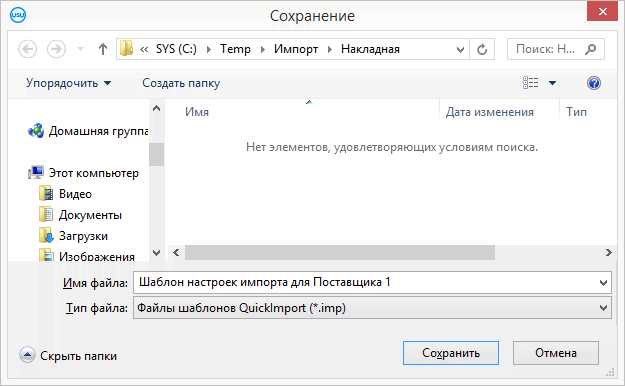This screenshot has width=625, height=386.
Task: Click horizontal scrollbar right arrow
Action: 608,252
